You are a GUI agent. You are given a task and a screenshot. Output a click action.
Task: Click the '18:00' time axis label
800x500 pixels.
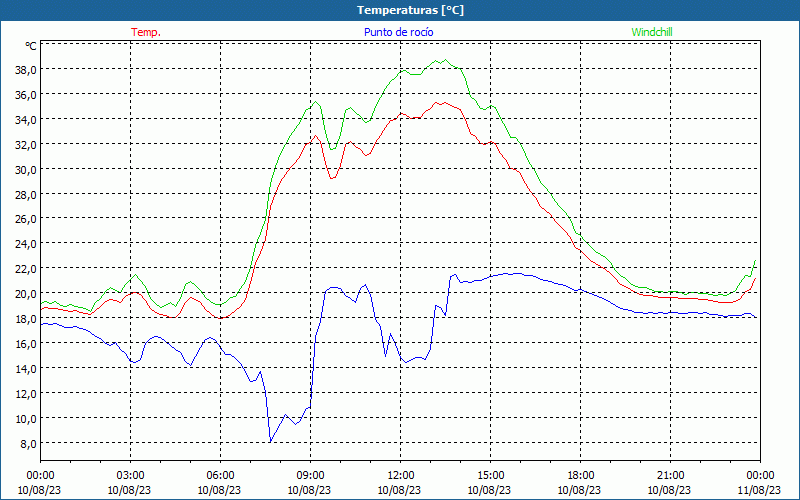(581, 476)
